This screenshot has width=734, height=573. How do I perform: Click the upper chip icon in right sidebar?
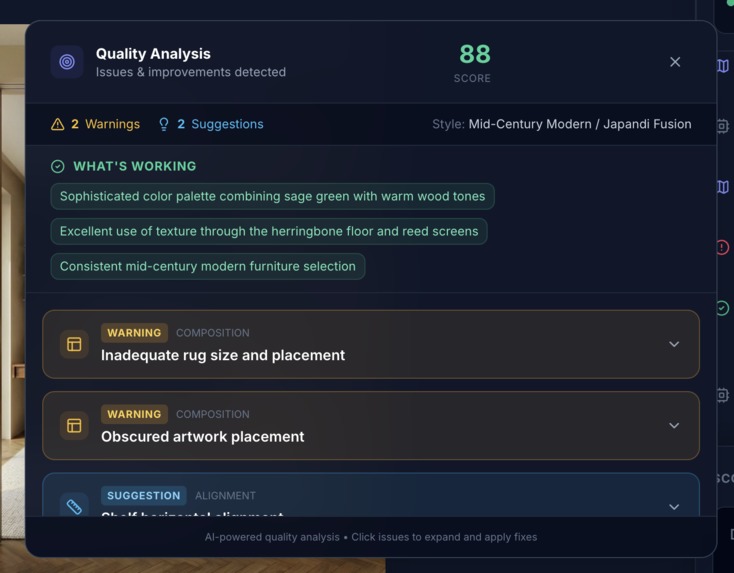point(722,126)
